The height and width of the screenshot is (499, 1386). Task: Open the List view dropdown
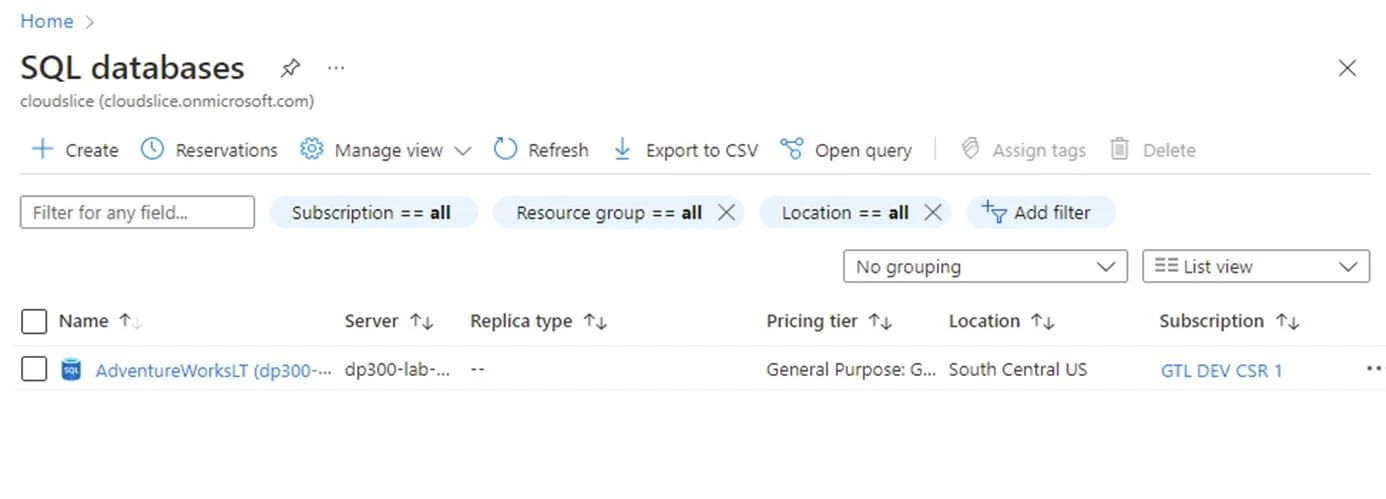click(1256, 267)
